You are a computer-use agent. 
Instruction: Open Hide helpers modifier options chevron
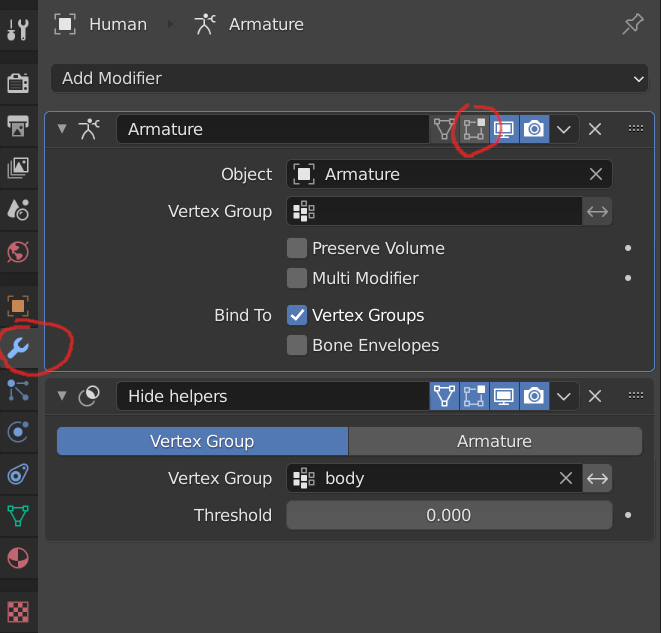pyautogui.click(x=564, y=396)
